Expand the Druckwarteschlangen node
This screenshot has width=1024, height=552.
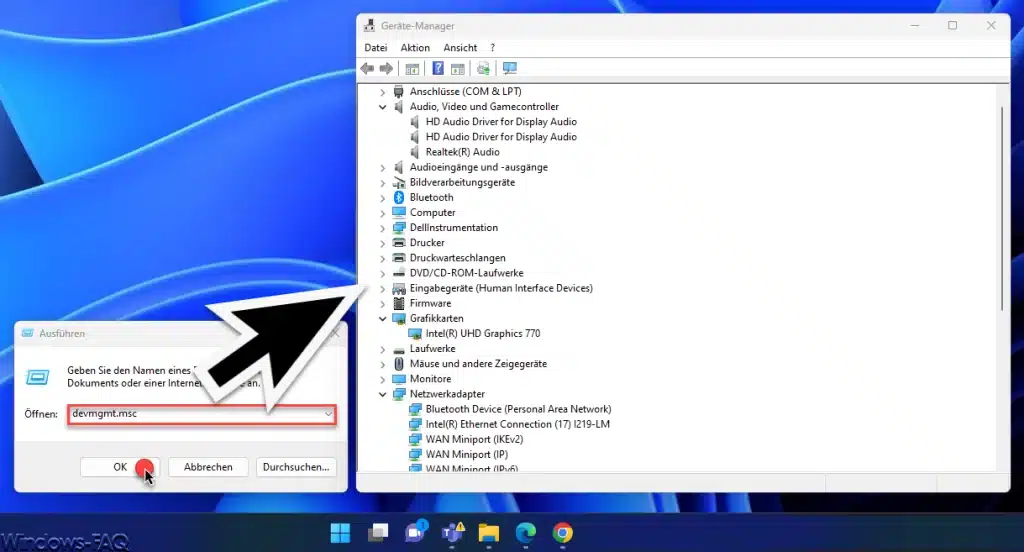click(383, 258)
